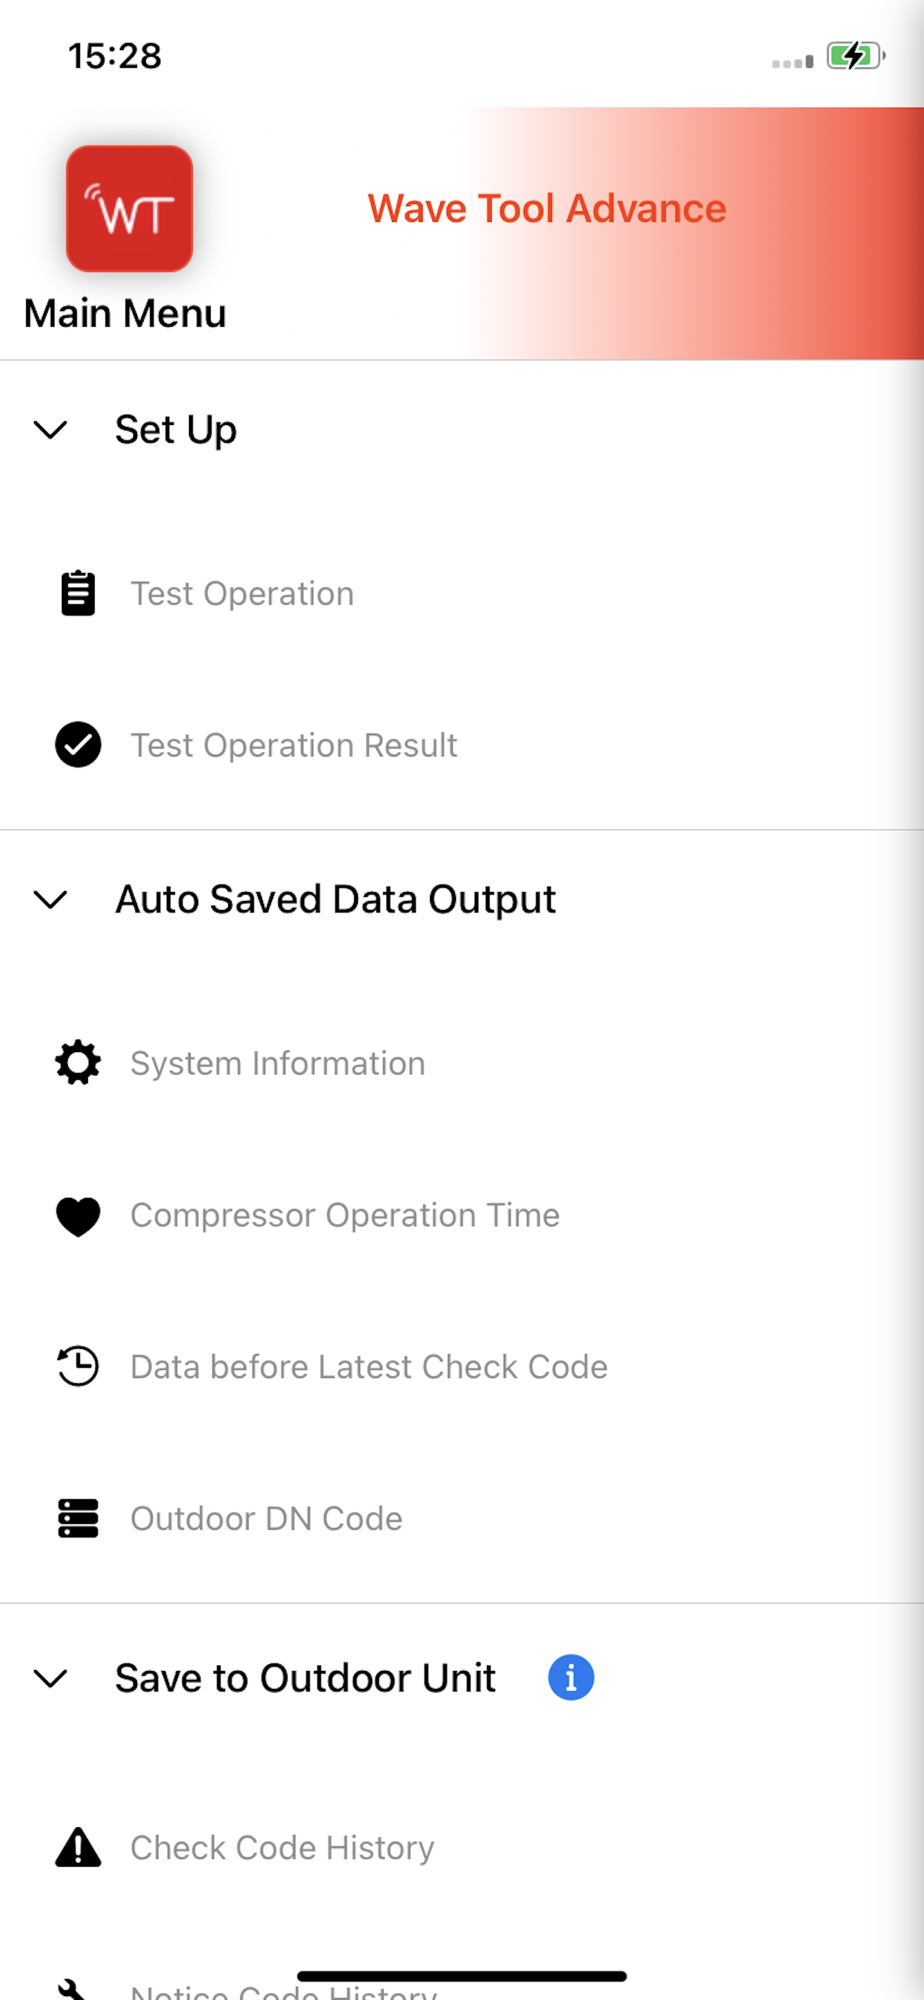The width and height of the screenshot is (924, 2000).
Task: Tap the warning triangle icon for Check Code History
Action: [x=78, y=1848]
